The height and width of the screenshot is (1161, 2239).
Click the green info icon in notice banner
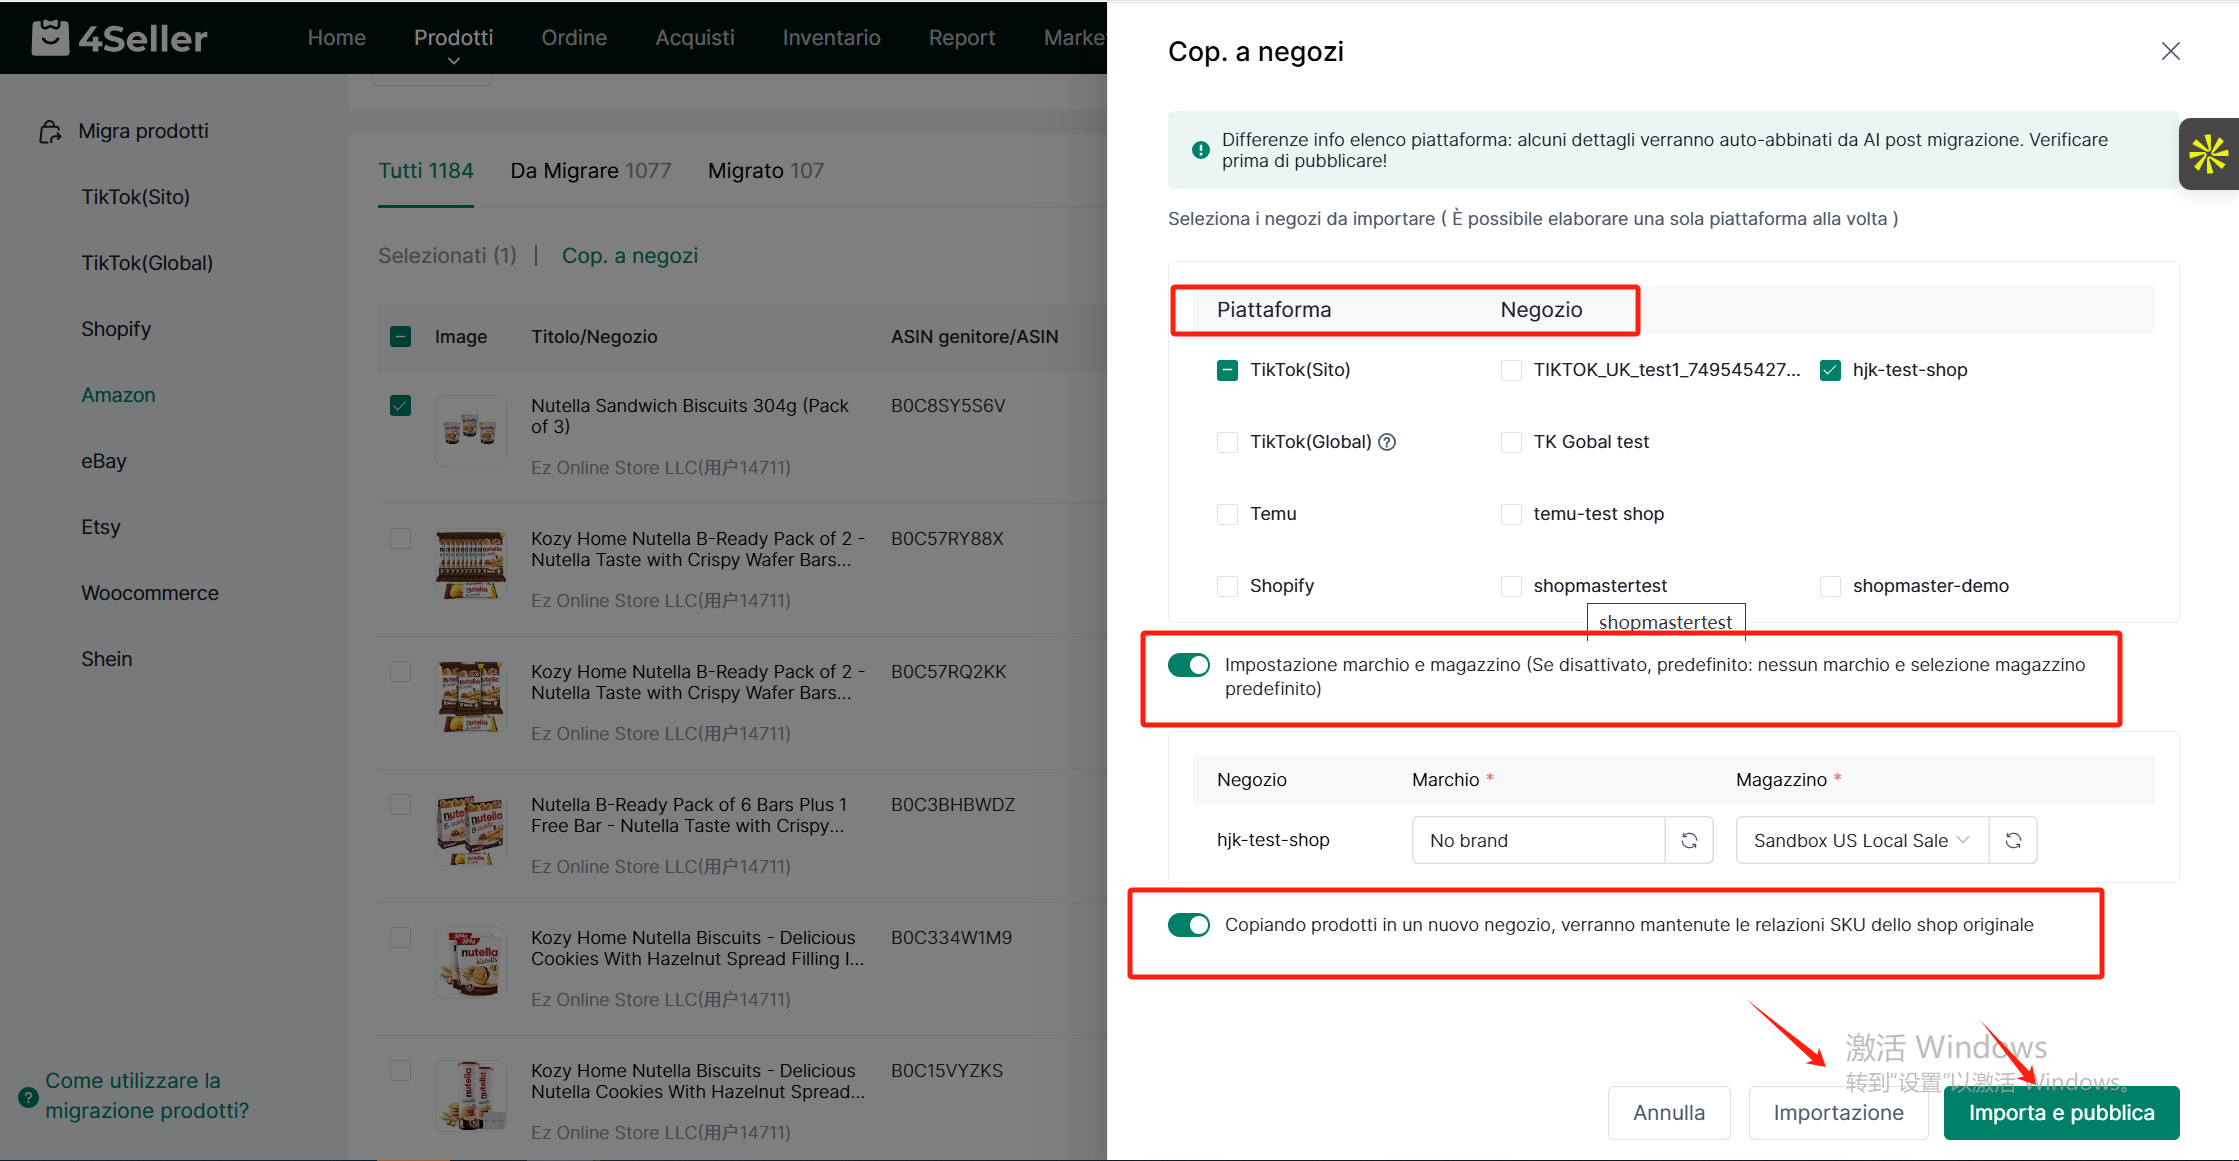tap(1200, 150)
